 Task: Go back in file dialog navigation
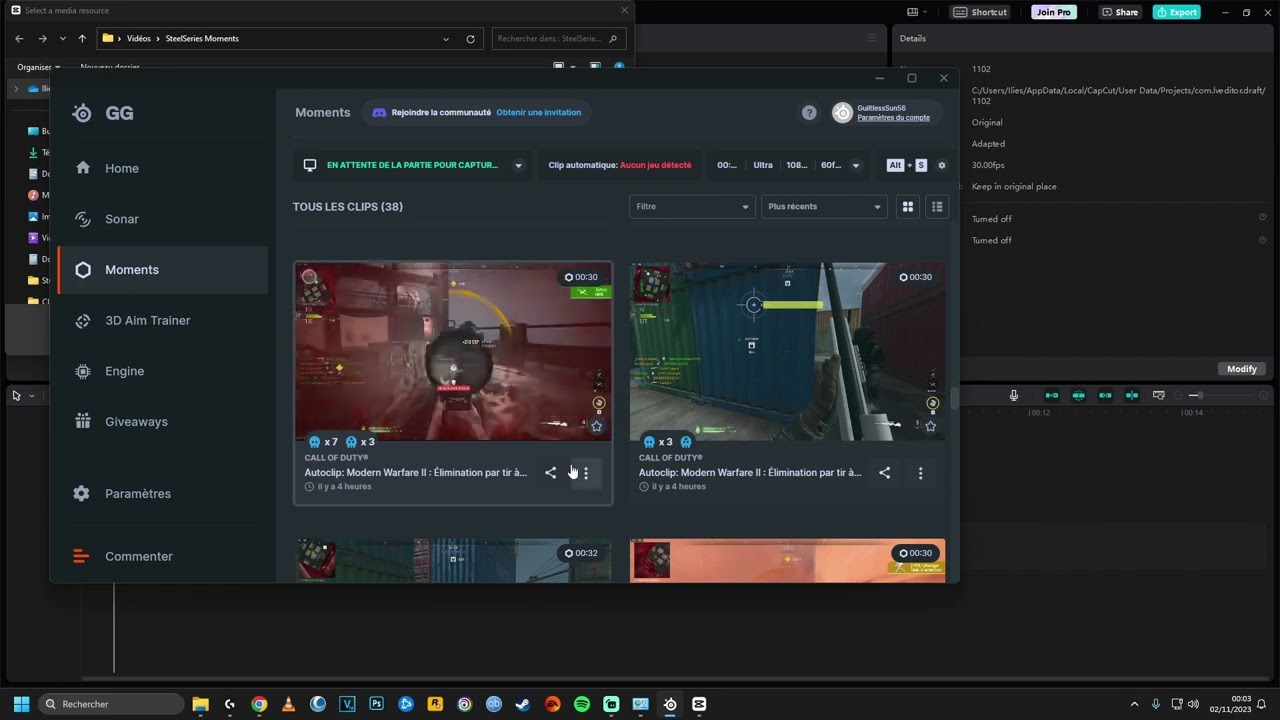click(x=19, y=39)
